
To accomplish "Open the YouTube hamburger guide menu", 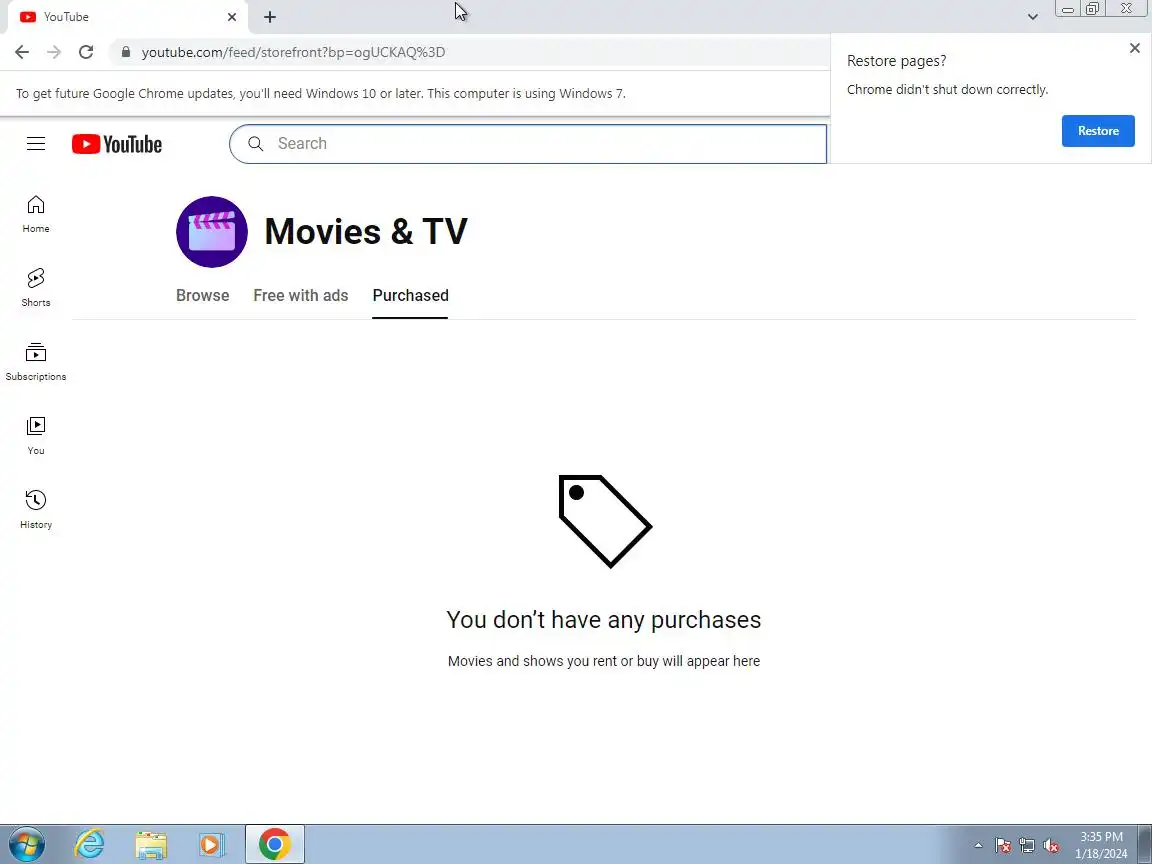I will coord(36,143).
